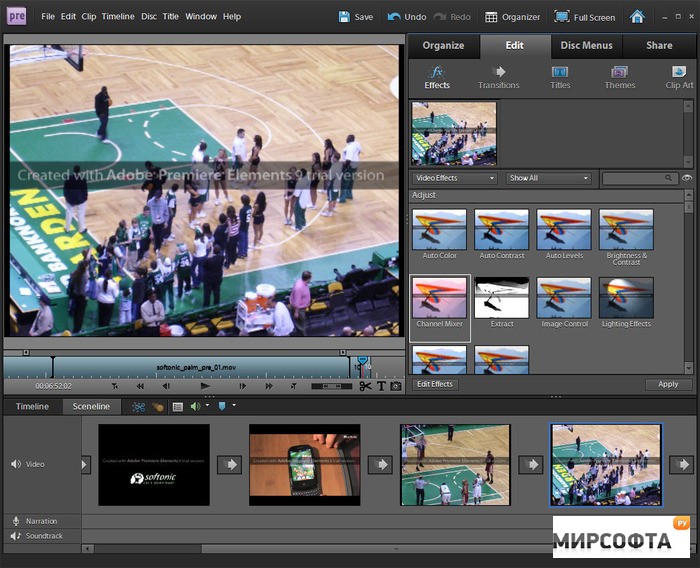
Task: Click the Rewind button
Action: (140, 386)
